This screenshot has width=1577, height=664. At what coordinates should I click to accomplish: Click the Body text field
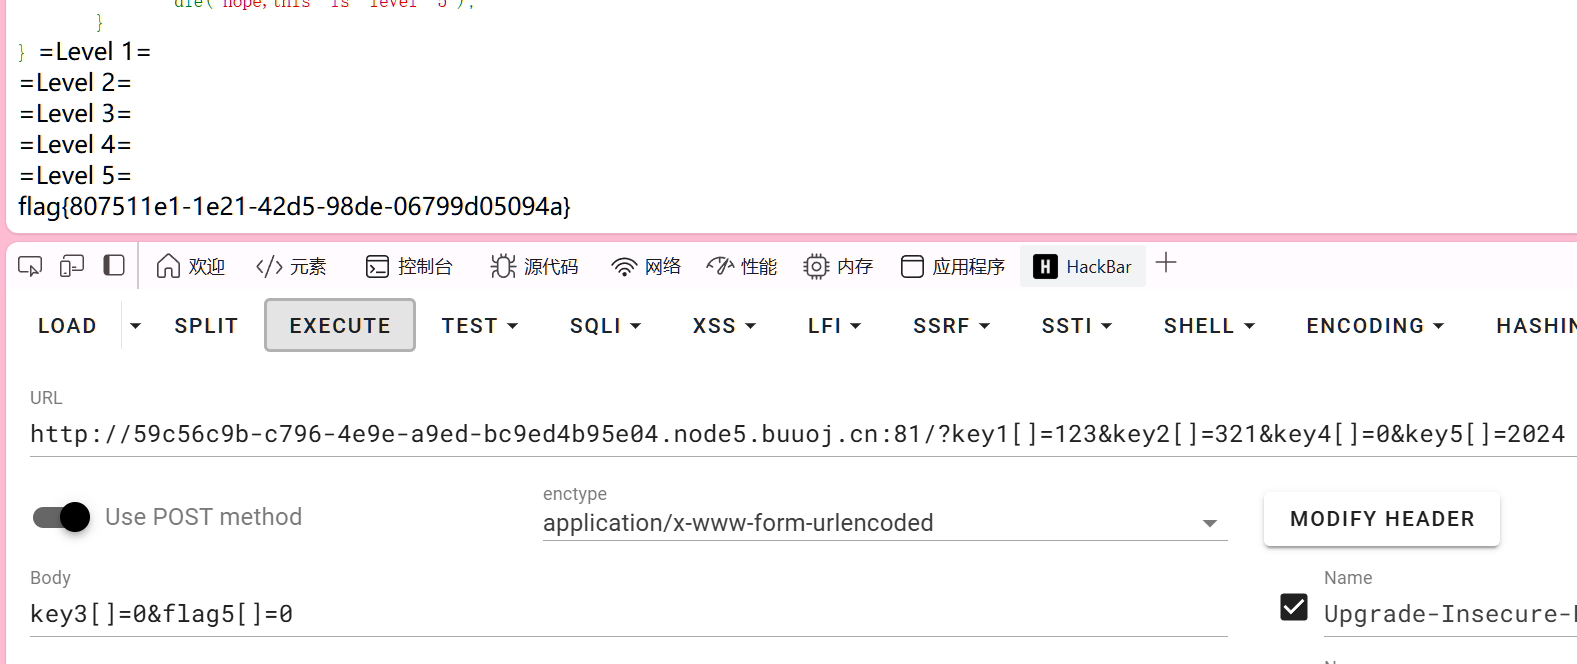628,614
